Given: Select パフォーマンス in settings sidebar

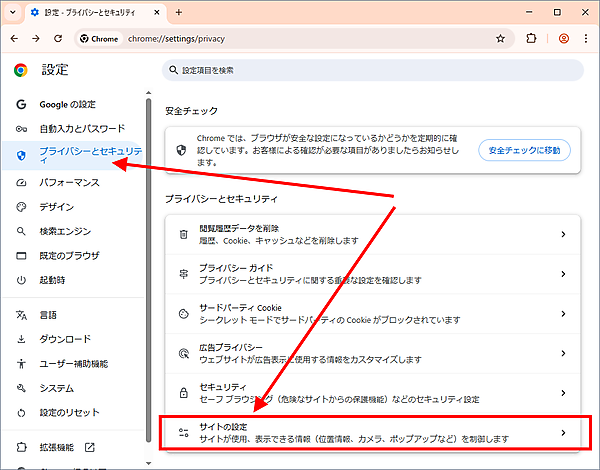Looking at the screenshot, I should tap(69, 183).
